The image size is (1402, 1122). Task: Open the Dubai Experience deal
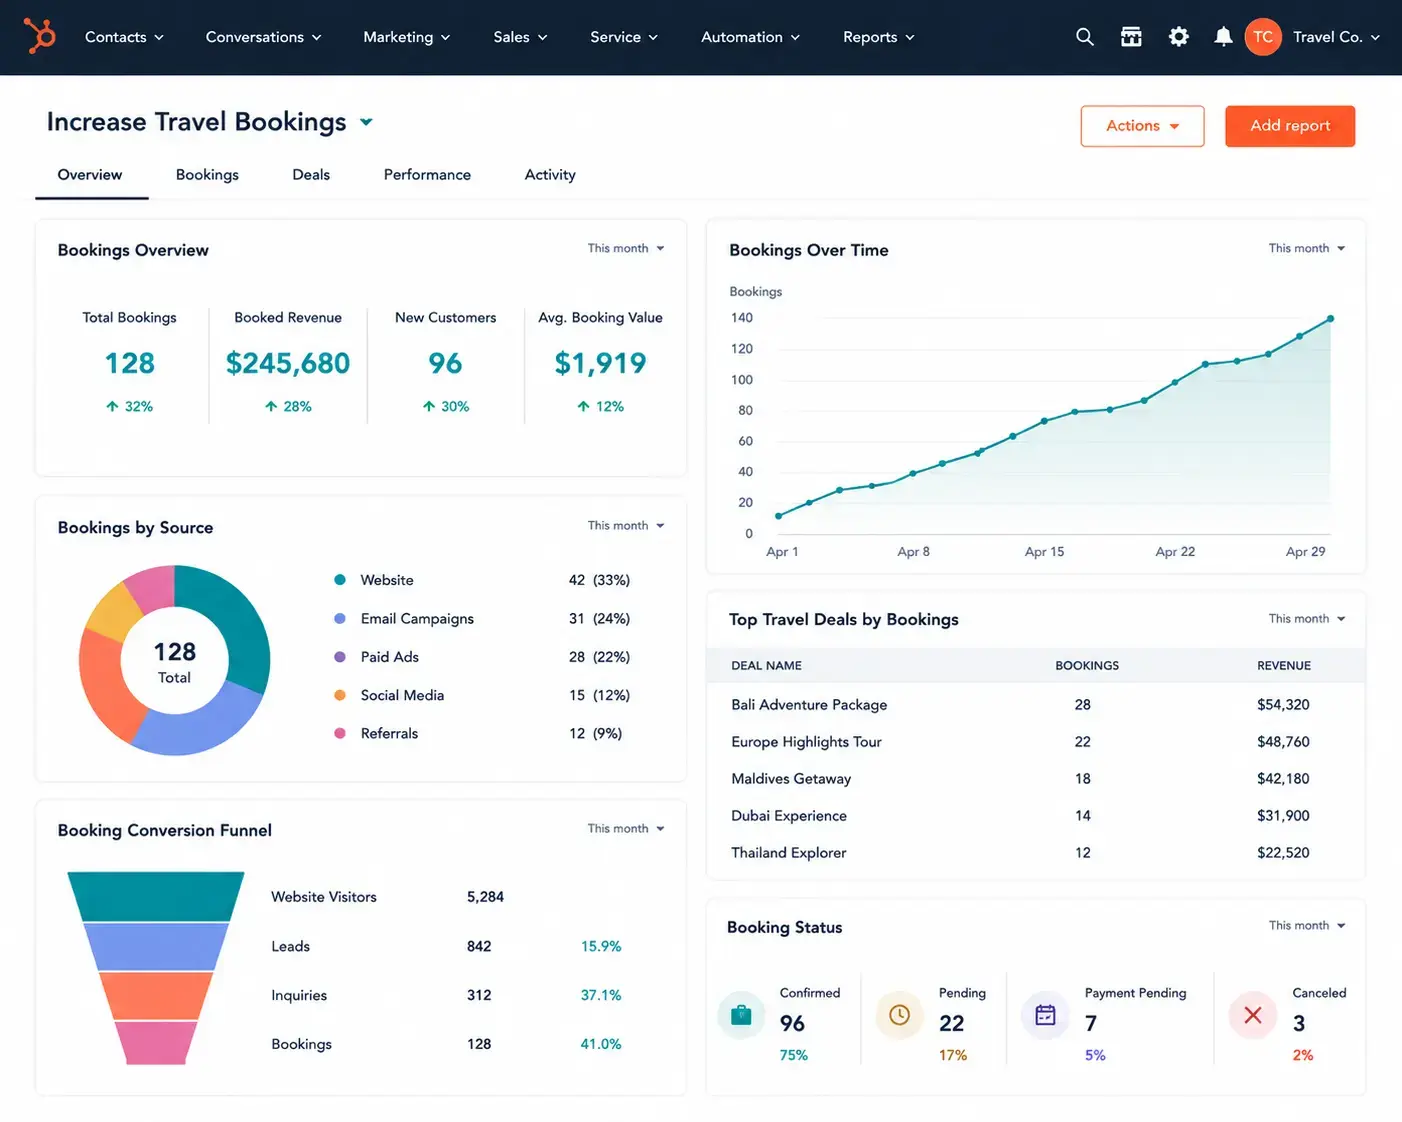(789, 816)
